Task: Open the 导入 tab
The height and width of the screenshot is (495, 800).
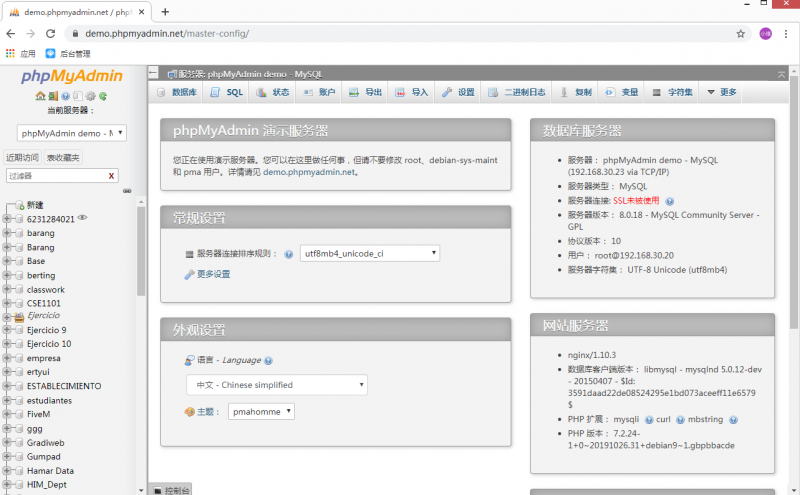Action: (x=412, y=92)
